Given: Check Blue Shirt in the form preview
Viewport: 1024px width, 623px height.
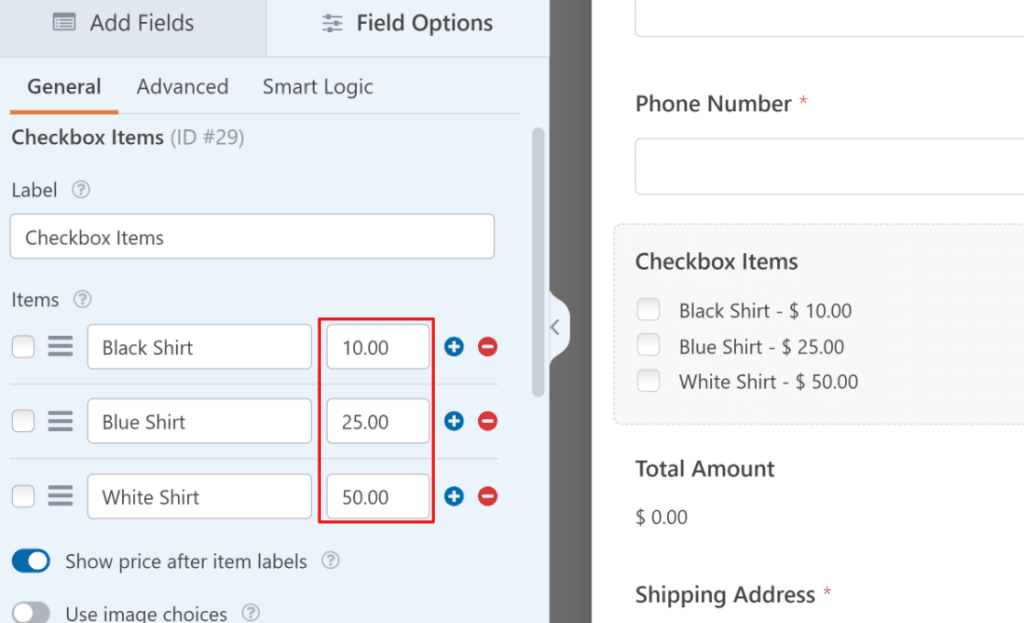Looking at the screenshot, I should pyautogui.click(x=648, y=345).
